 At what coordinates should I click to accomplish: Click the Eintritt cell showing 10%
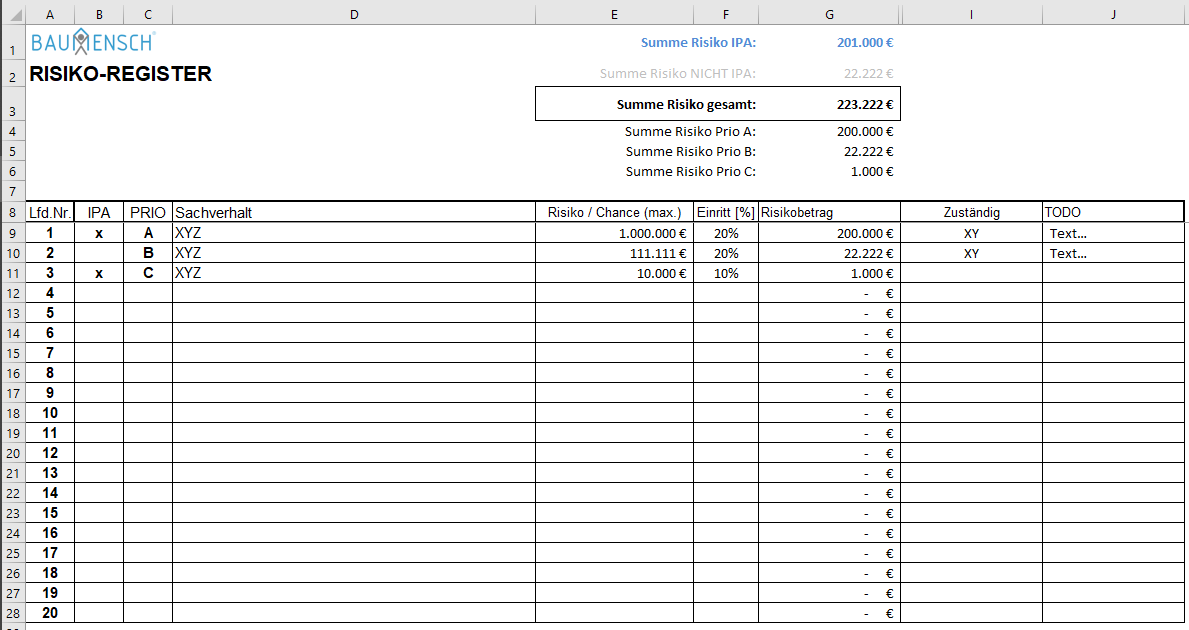pos(726,273)
